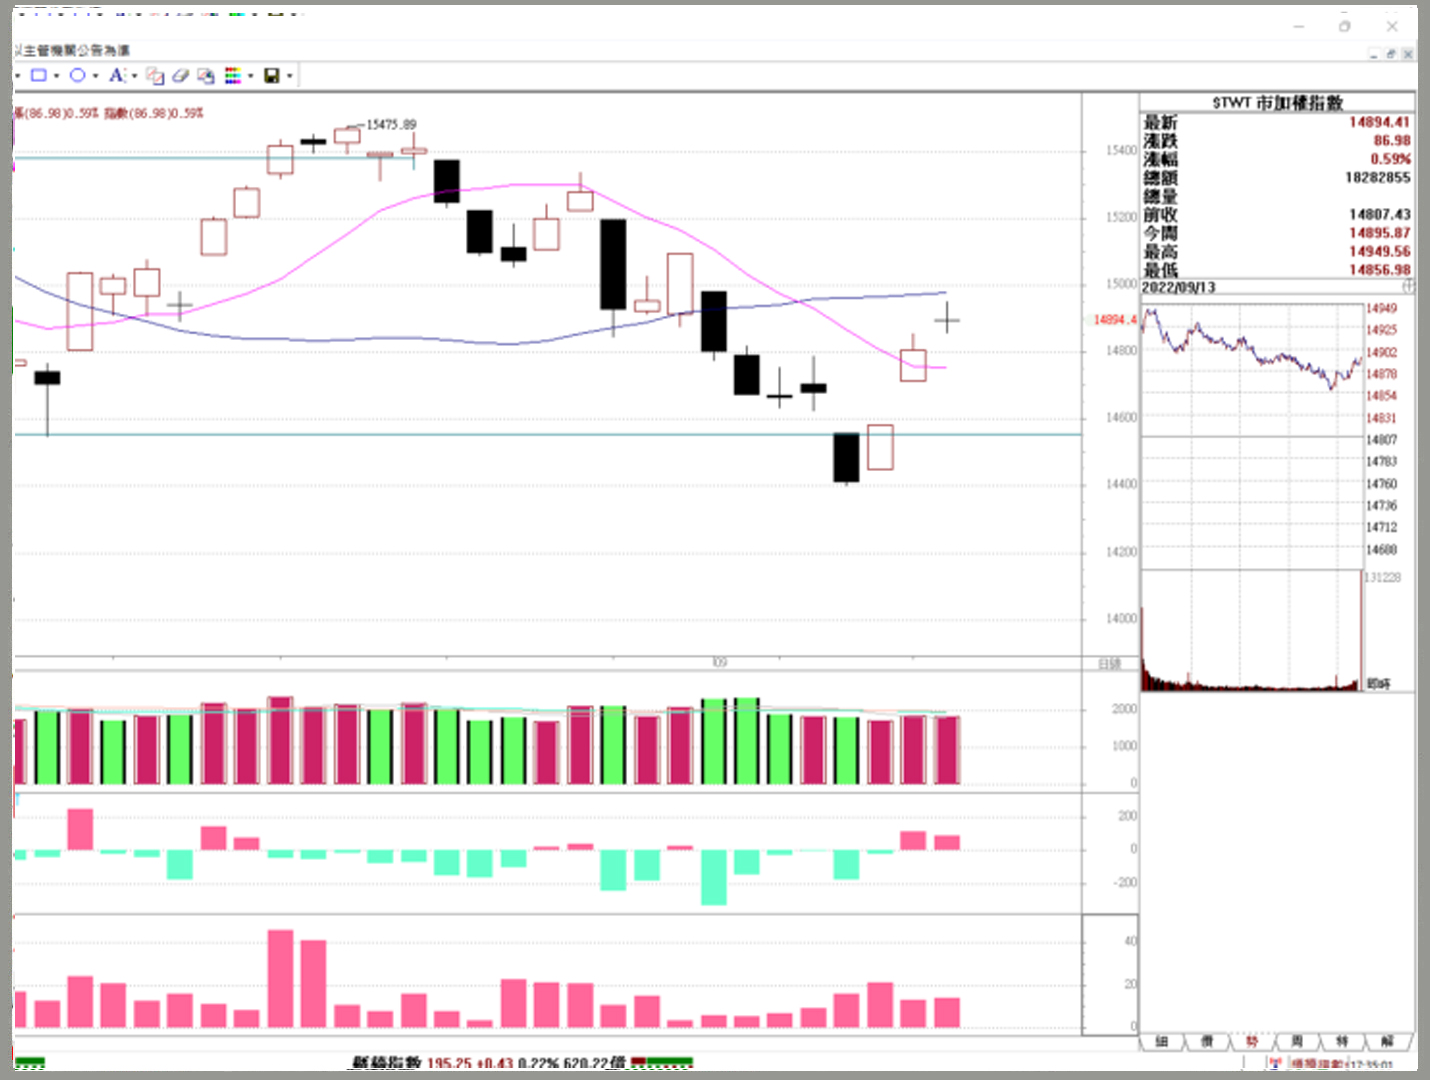Expand the ellipse tool dropdown arrow
Screen dimensions: 1430x1080
(x=95, y=76)
